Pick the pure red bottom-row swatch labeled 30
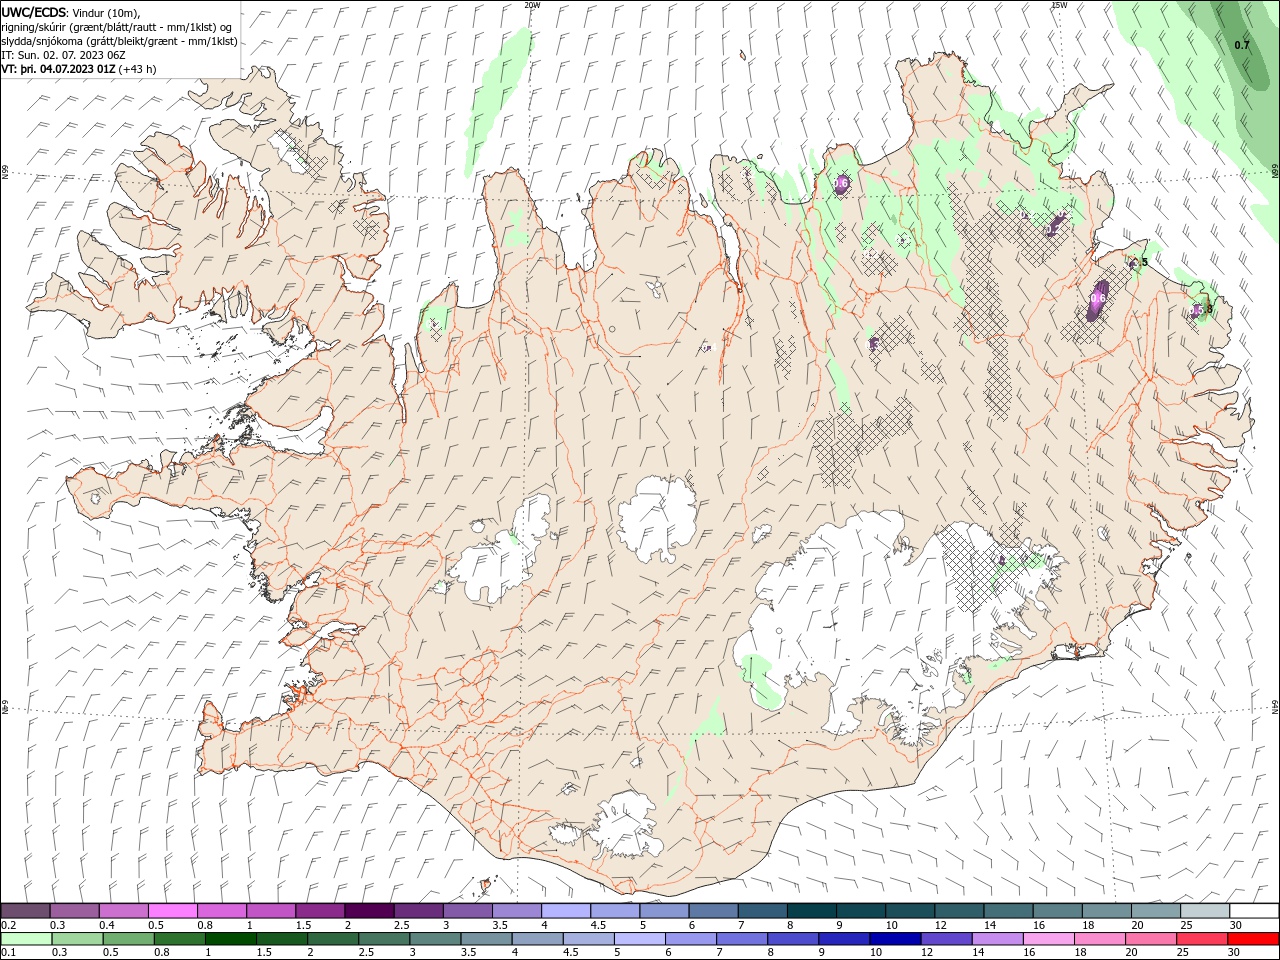 1253,939
